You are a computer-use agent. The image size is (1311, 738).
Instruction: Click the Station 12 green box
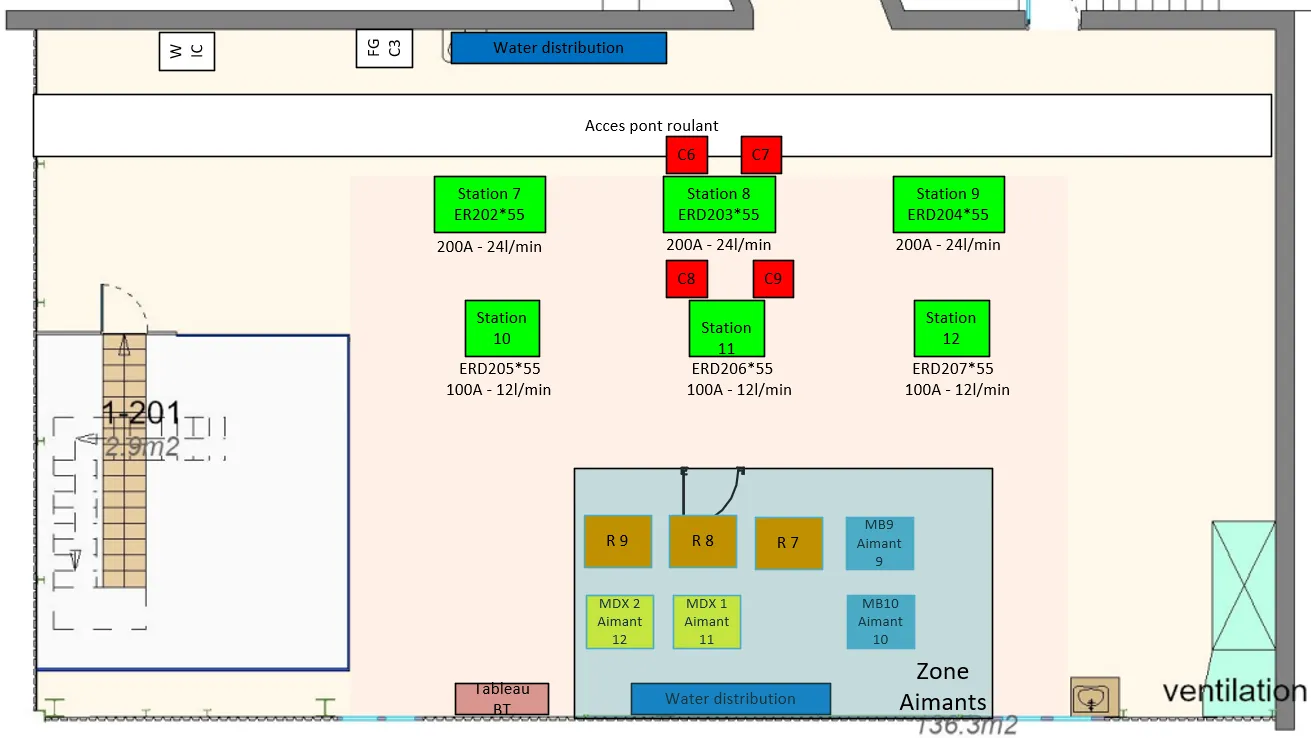pos(951,328)
